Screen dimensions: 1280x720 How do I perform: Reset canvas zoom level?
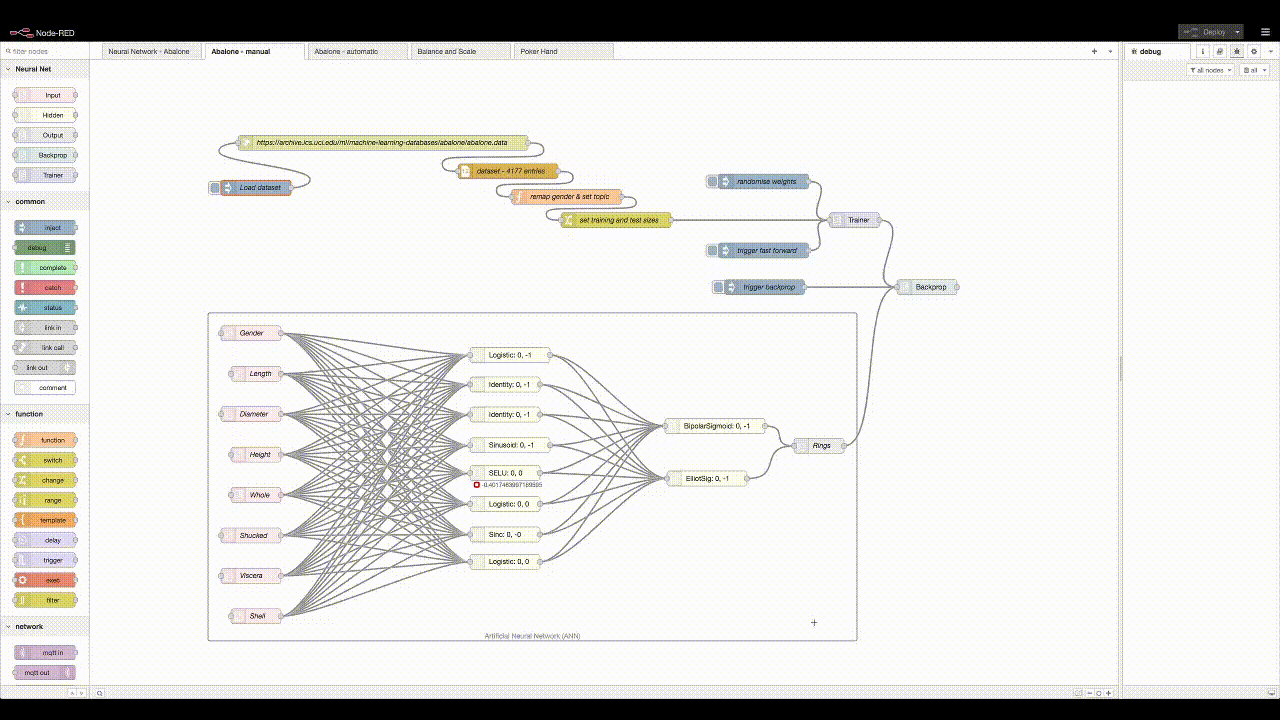pyautogui.click(x=1098, y=693)
